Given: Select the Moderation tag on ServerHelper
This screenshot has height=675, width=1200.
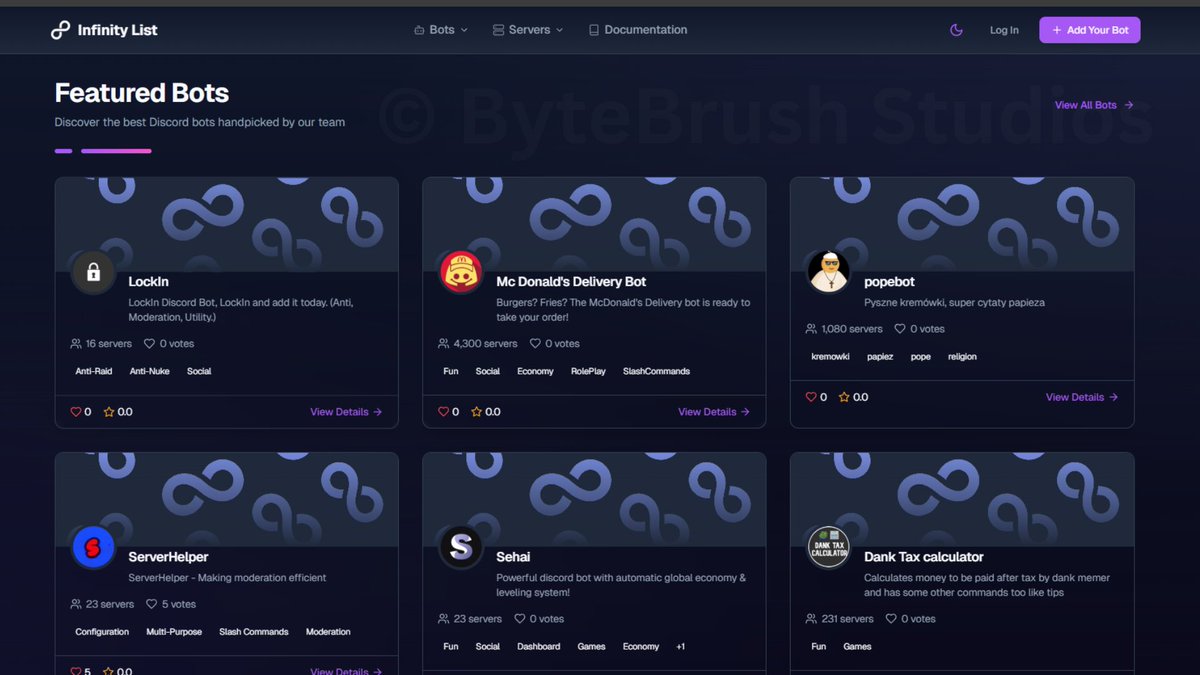Looking at the screenshot, I should (328, 632).
